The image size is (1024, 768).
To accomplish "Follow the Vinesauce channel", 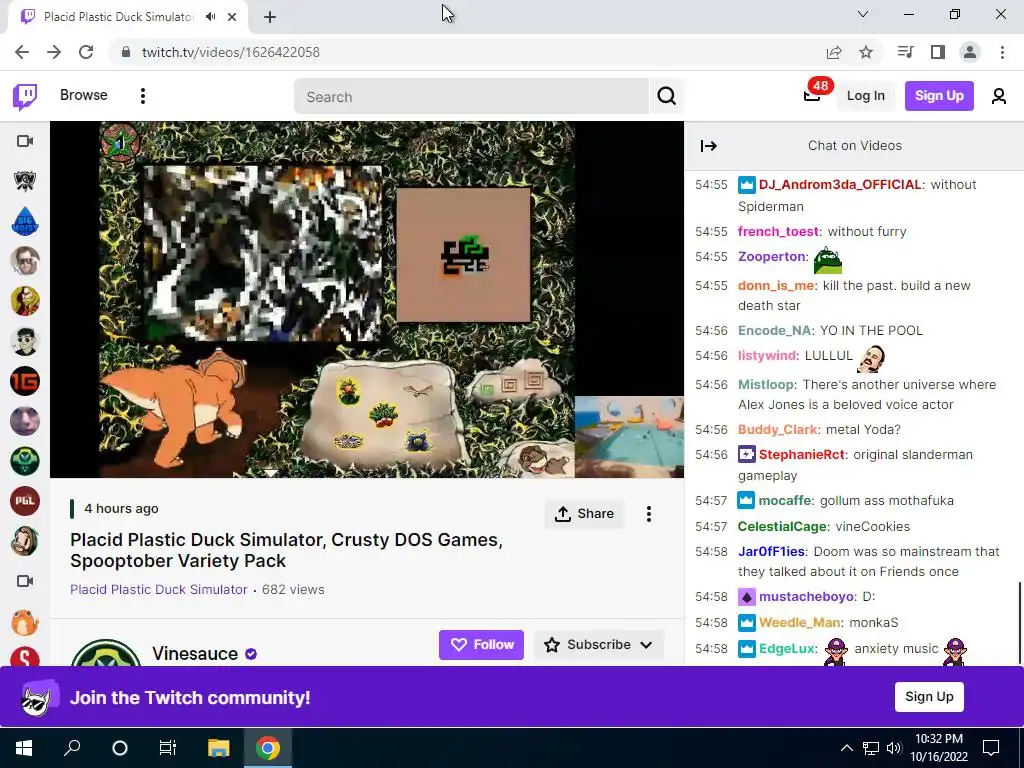I will click(481, 645).
